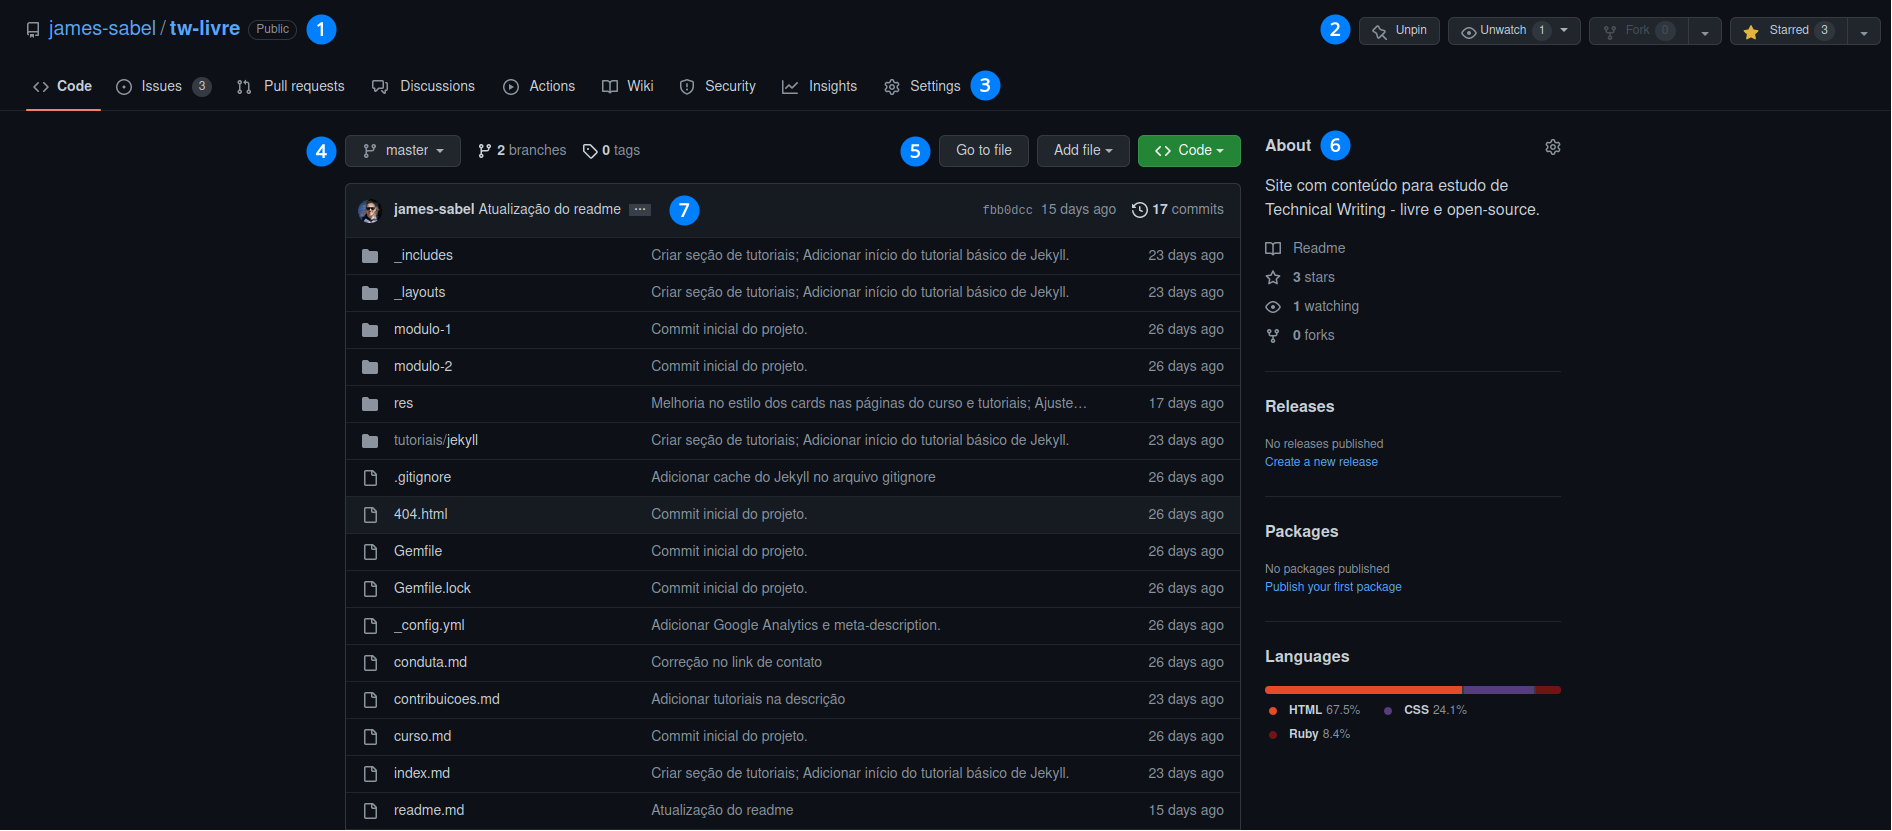1892x831 pixels.
Task: Click the CSS purple segment of language bar
Action: coord(1498,690)
